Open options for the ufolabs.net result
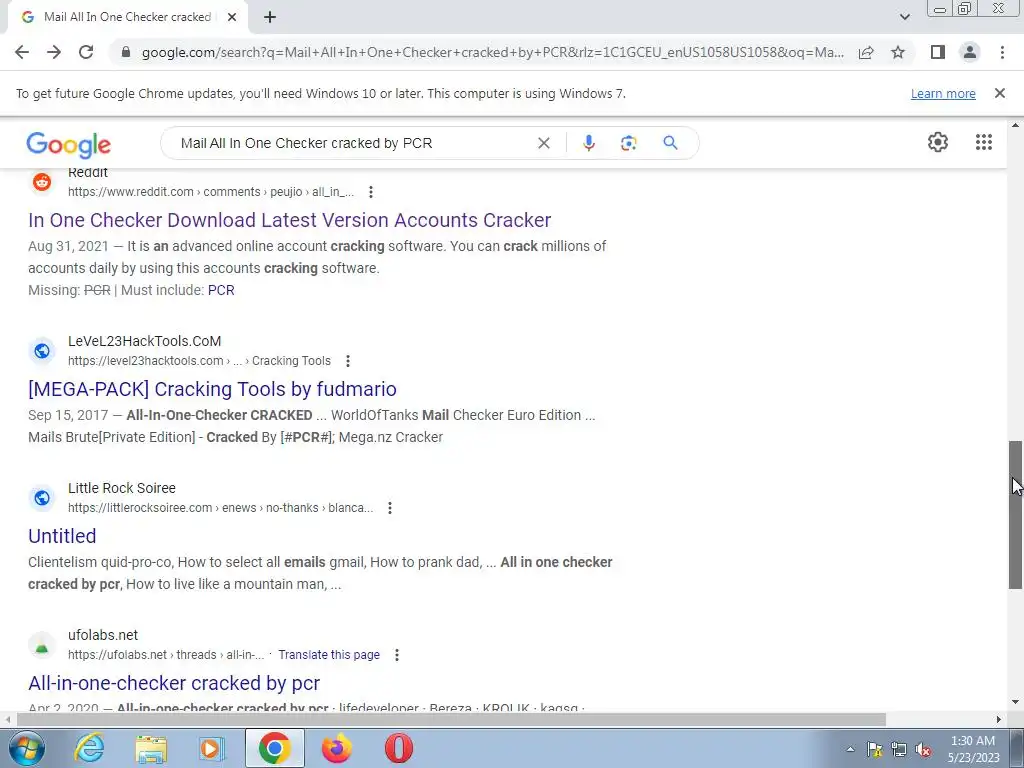Viewport: 1024px width, 768px height. (x=397, y=654)
